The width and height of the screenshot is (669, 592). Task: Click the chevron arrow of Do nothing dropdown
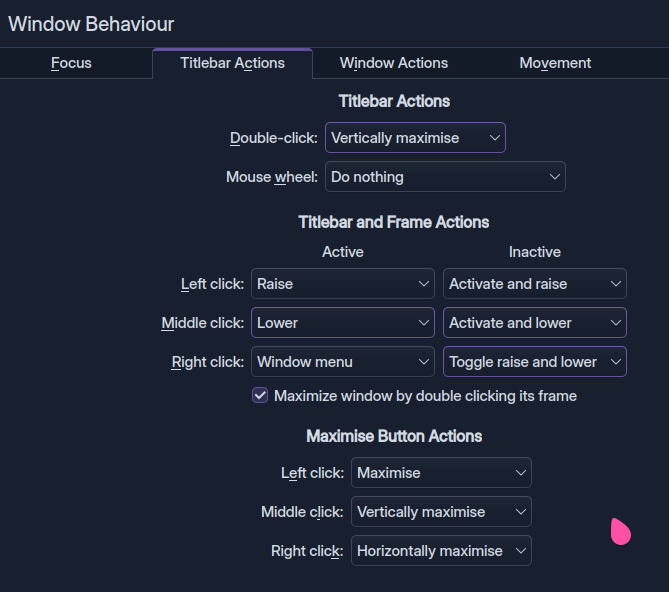click(x=555, y=177)
